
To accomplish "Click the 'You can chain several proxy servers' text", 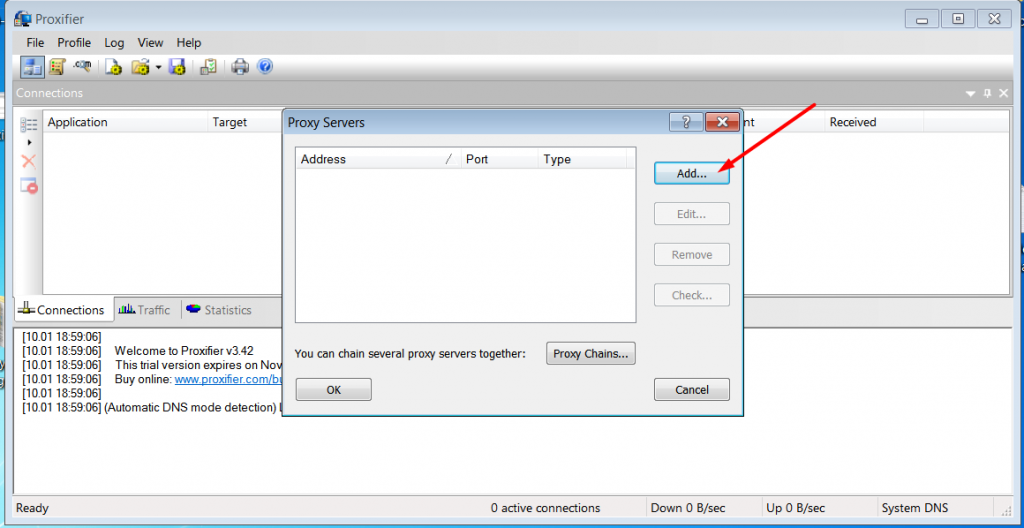I will pos(410,354).
